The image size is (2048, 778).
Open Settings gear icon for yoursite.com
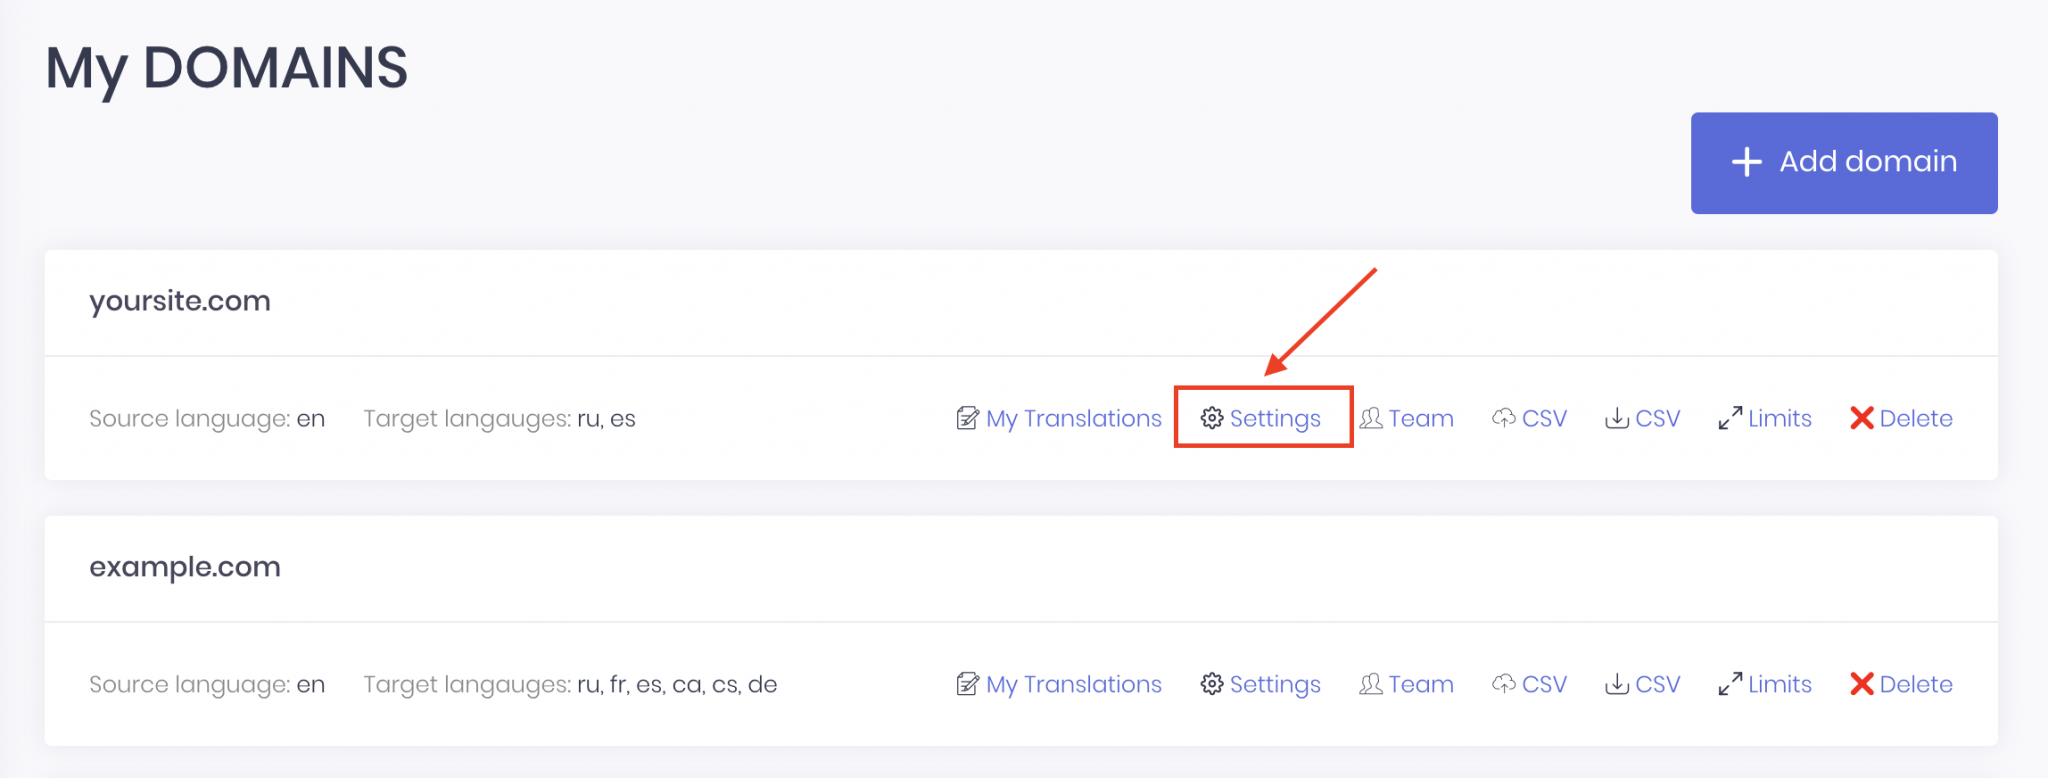coord(1212,418)
